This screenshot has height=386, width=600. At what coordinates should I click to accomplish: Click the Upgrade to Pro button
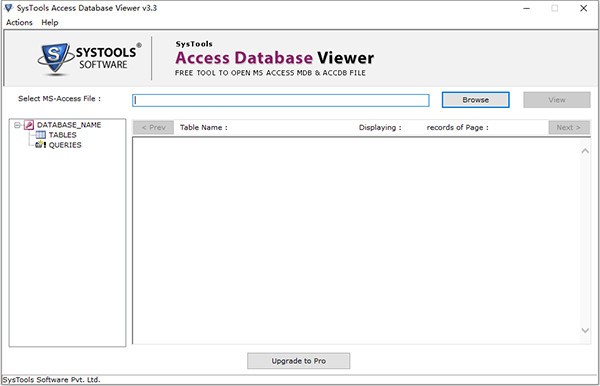298,361
